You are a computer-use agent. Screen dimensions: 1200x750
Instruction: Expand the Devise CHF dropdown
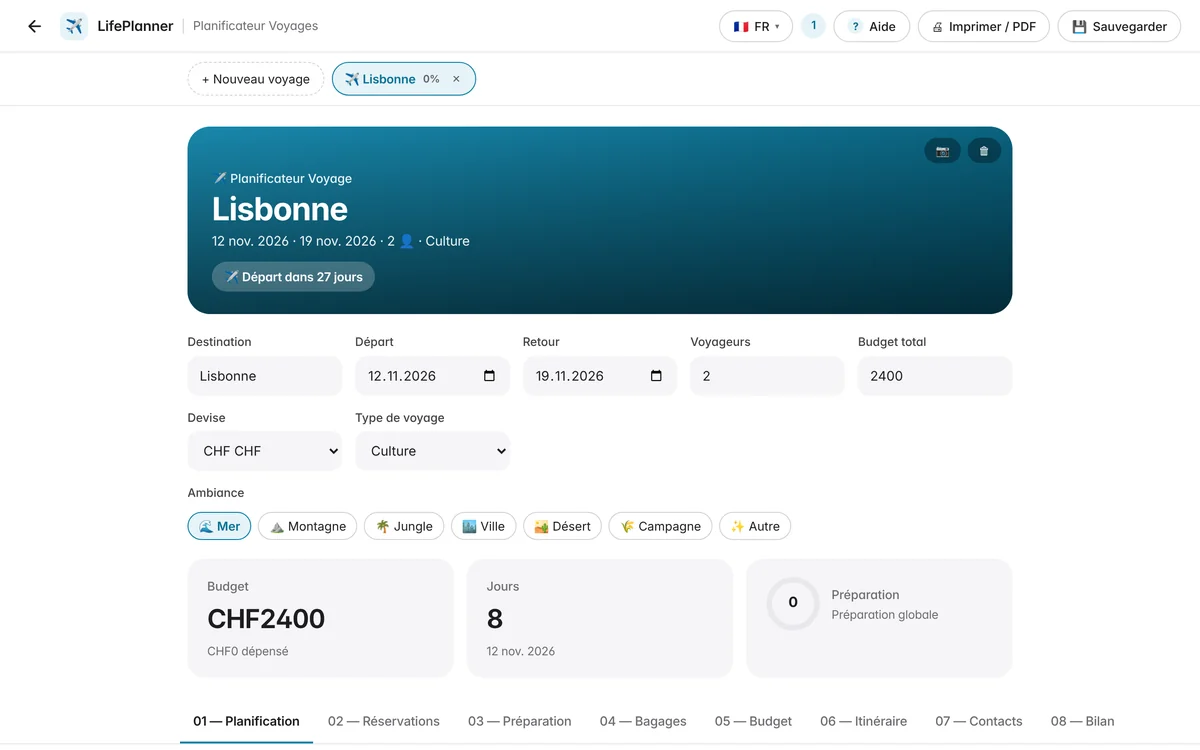tap(265, 451)
